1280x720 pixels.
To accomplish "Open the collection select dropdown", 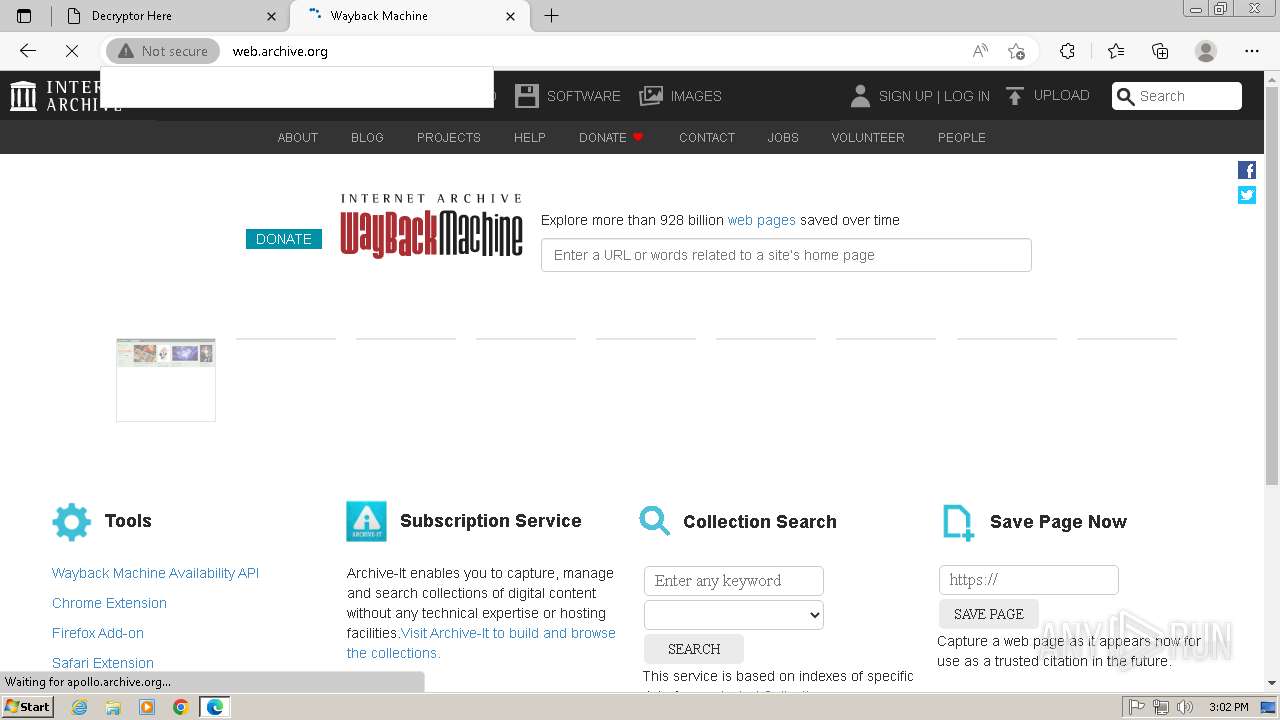I will 734,615.
